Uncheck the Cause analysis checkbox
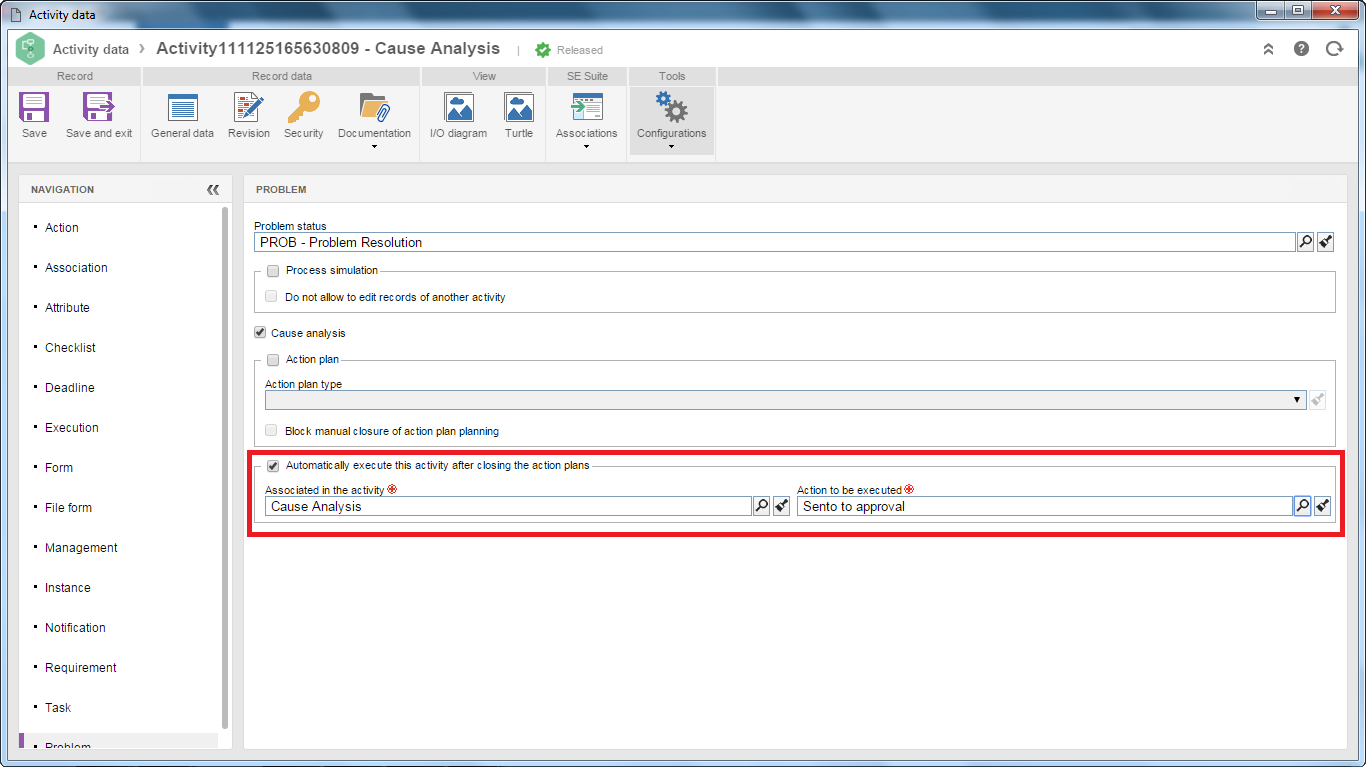The height and width of the screenshot is (767, 1366). 260,333
